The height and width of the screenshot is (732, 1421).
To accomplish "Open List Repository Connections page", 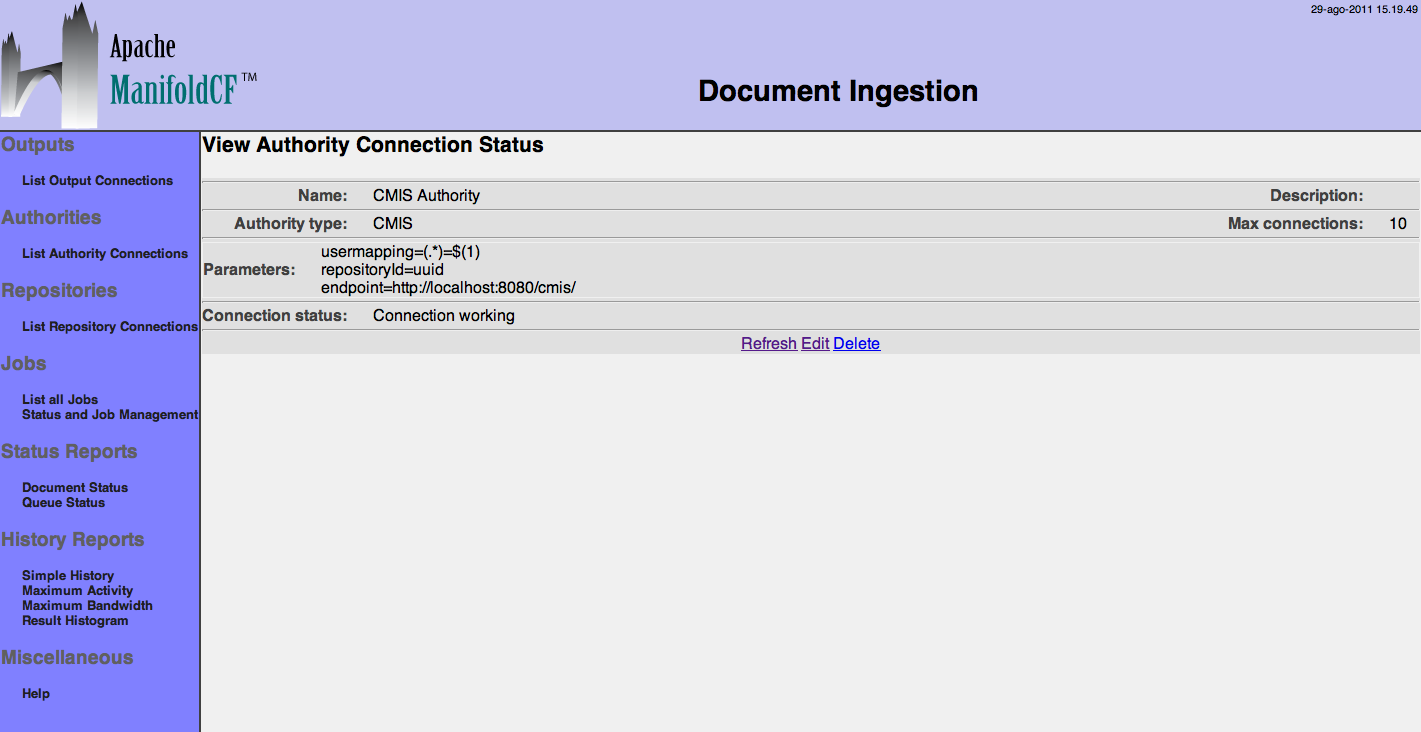I will [x=110, y=327].
